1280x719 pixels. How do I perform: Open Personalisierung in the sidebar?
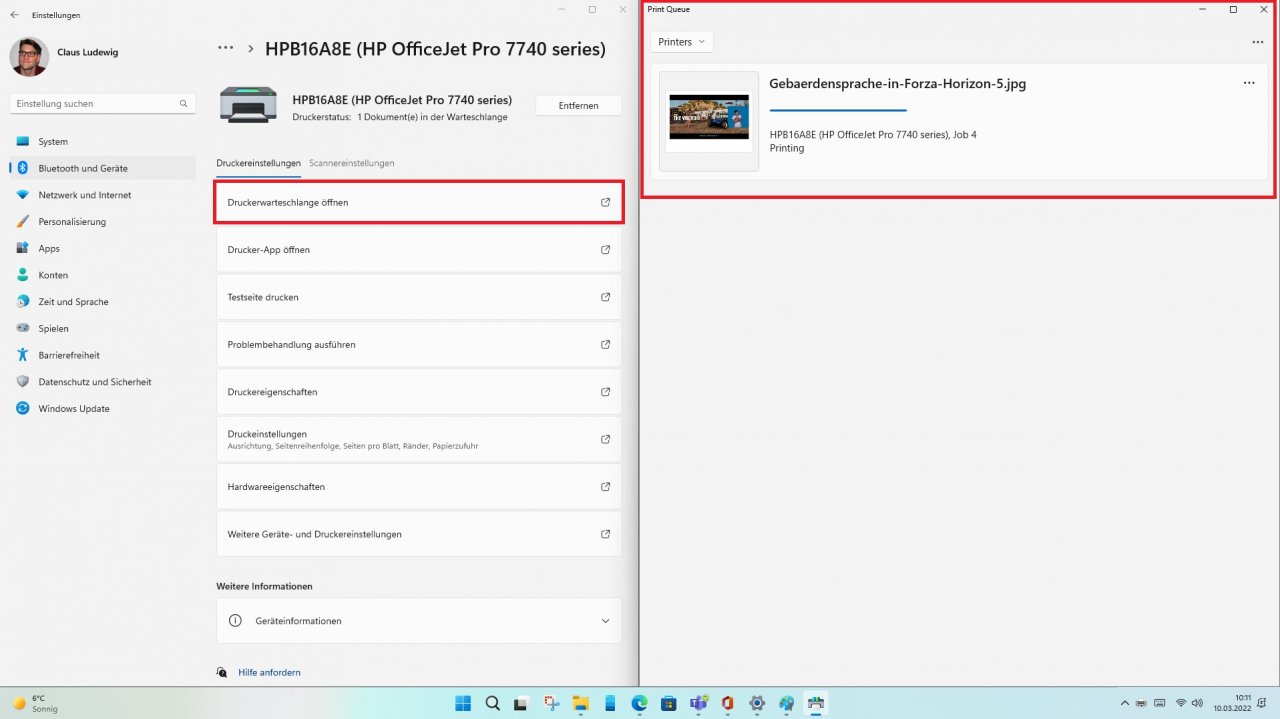coord(103,222)
